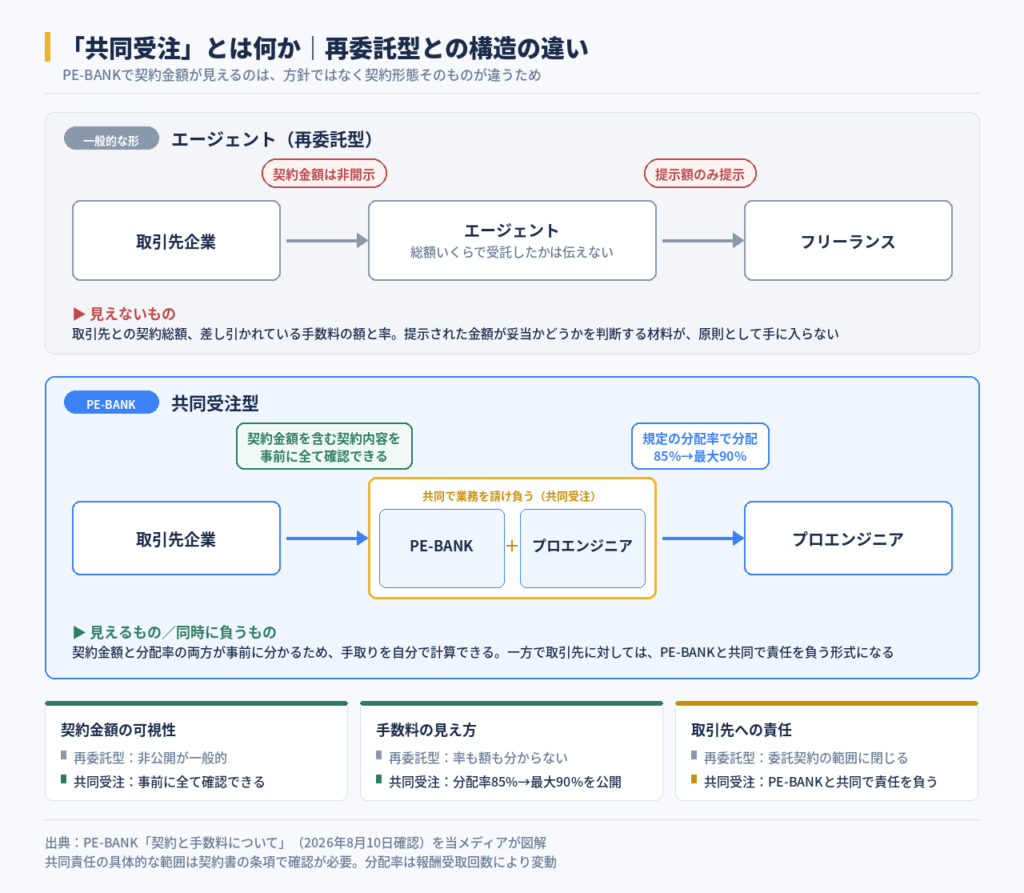This screenshot has height=893, width=1024.
Task: Click the 提示額のみ提示 red label
Action: 700,174
